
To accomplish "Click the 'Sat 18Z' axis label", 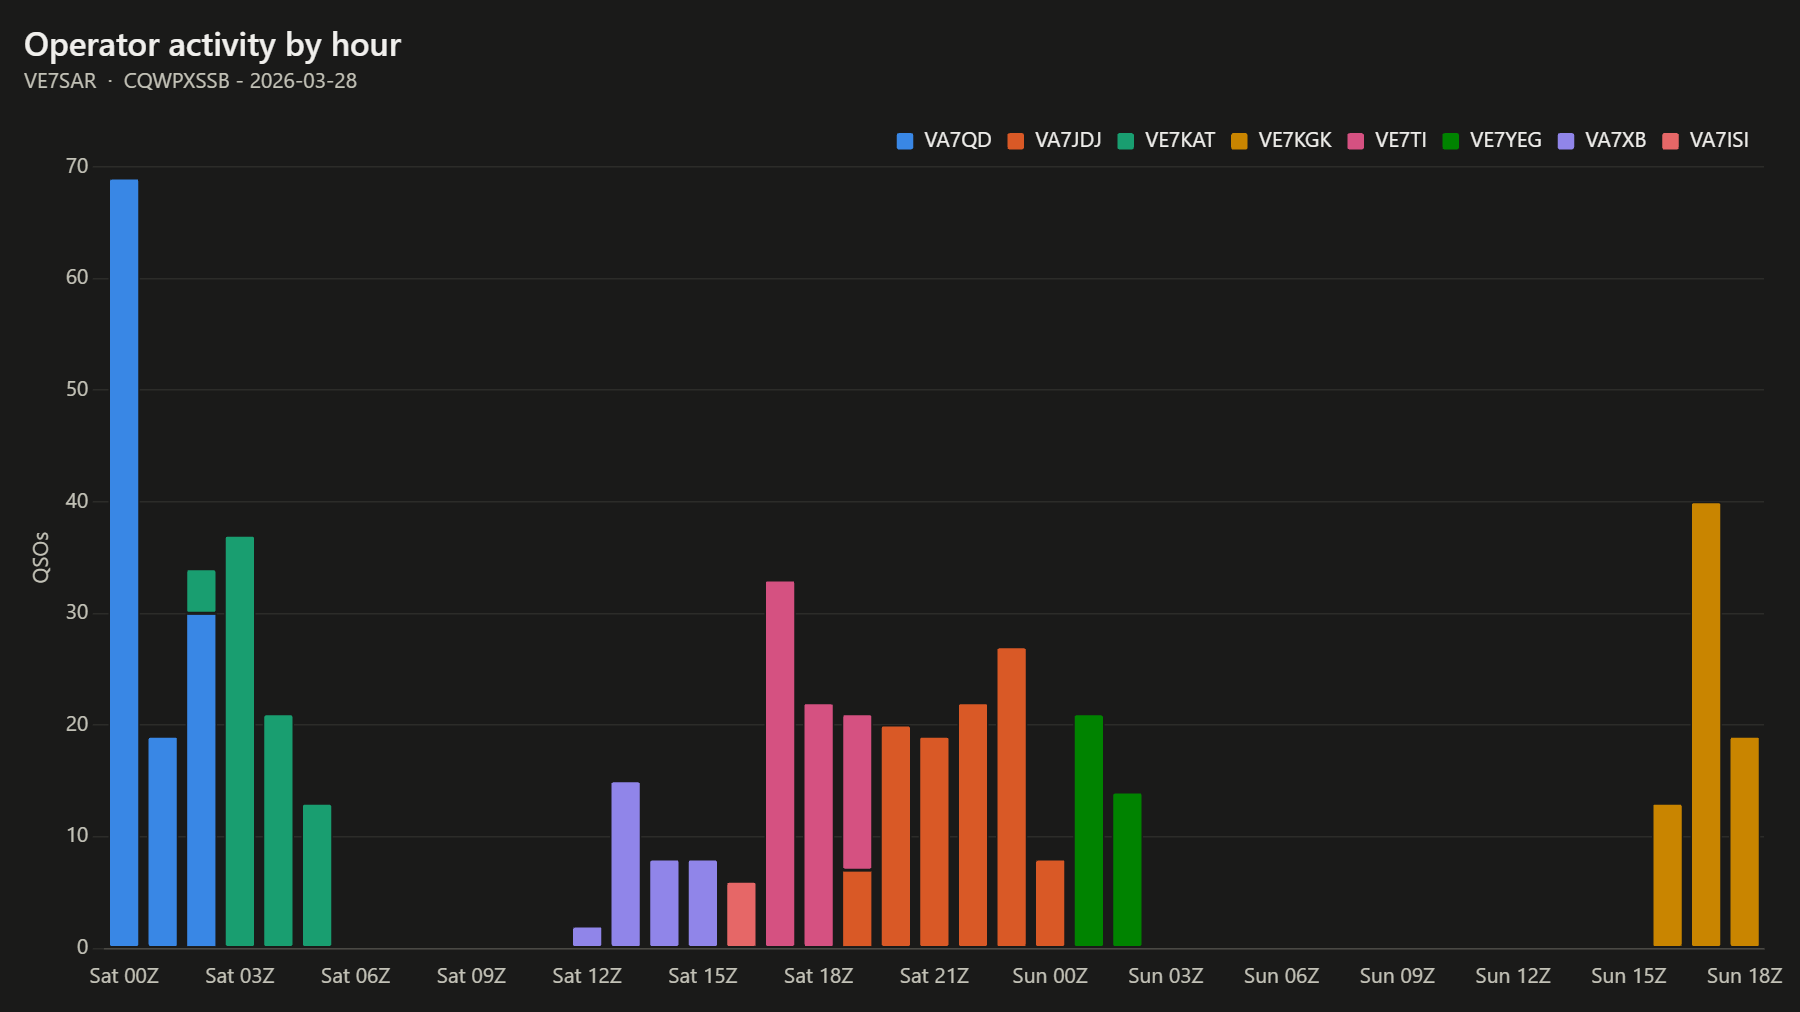I will click(x=818, y=976).
